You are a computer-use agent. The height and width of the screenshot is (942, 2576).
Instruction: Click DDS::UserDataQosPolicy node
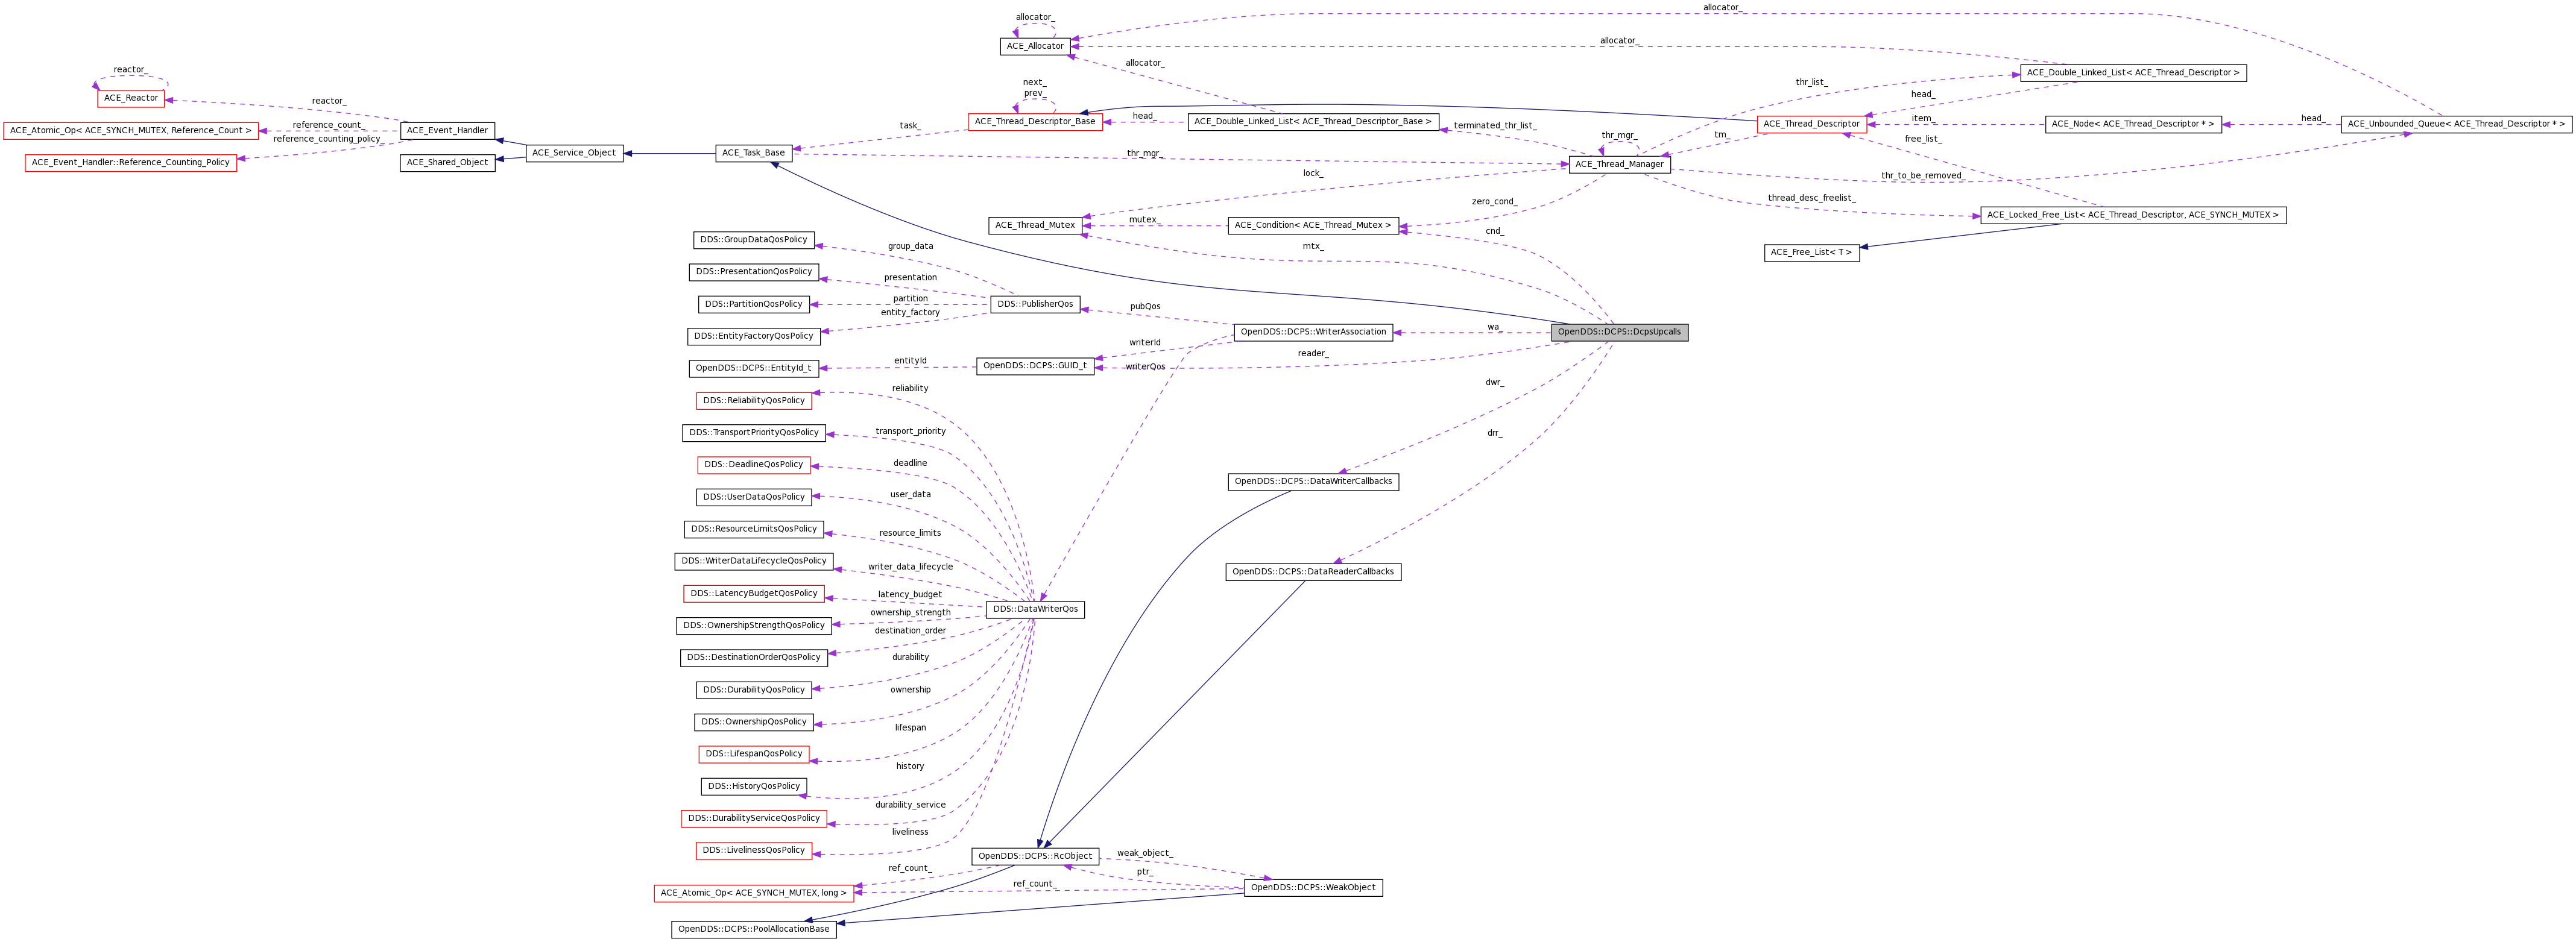tap(753, 497)
